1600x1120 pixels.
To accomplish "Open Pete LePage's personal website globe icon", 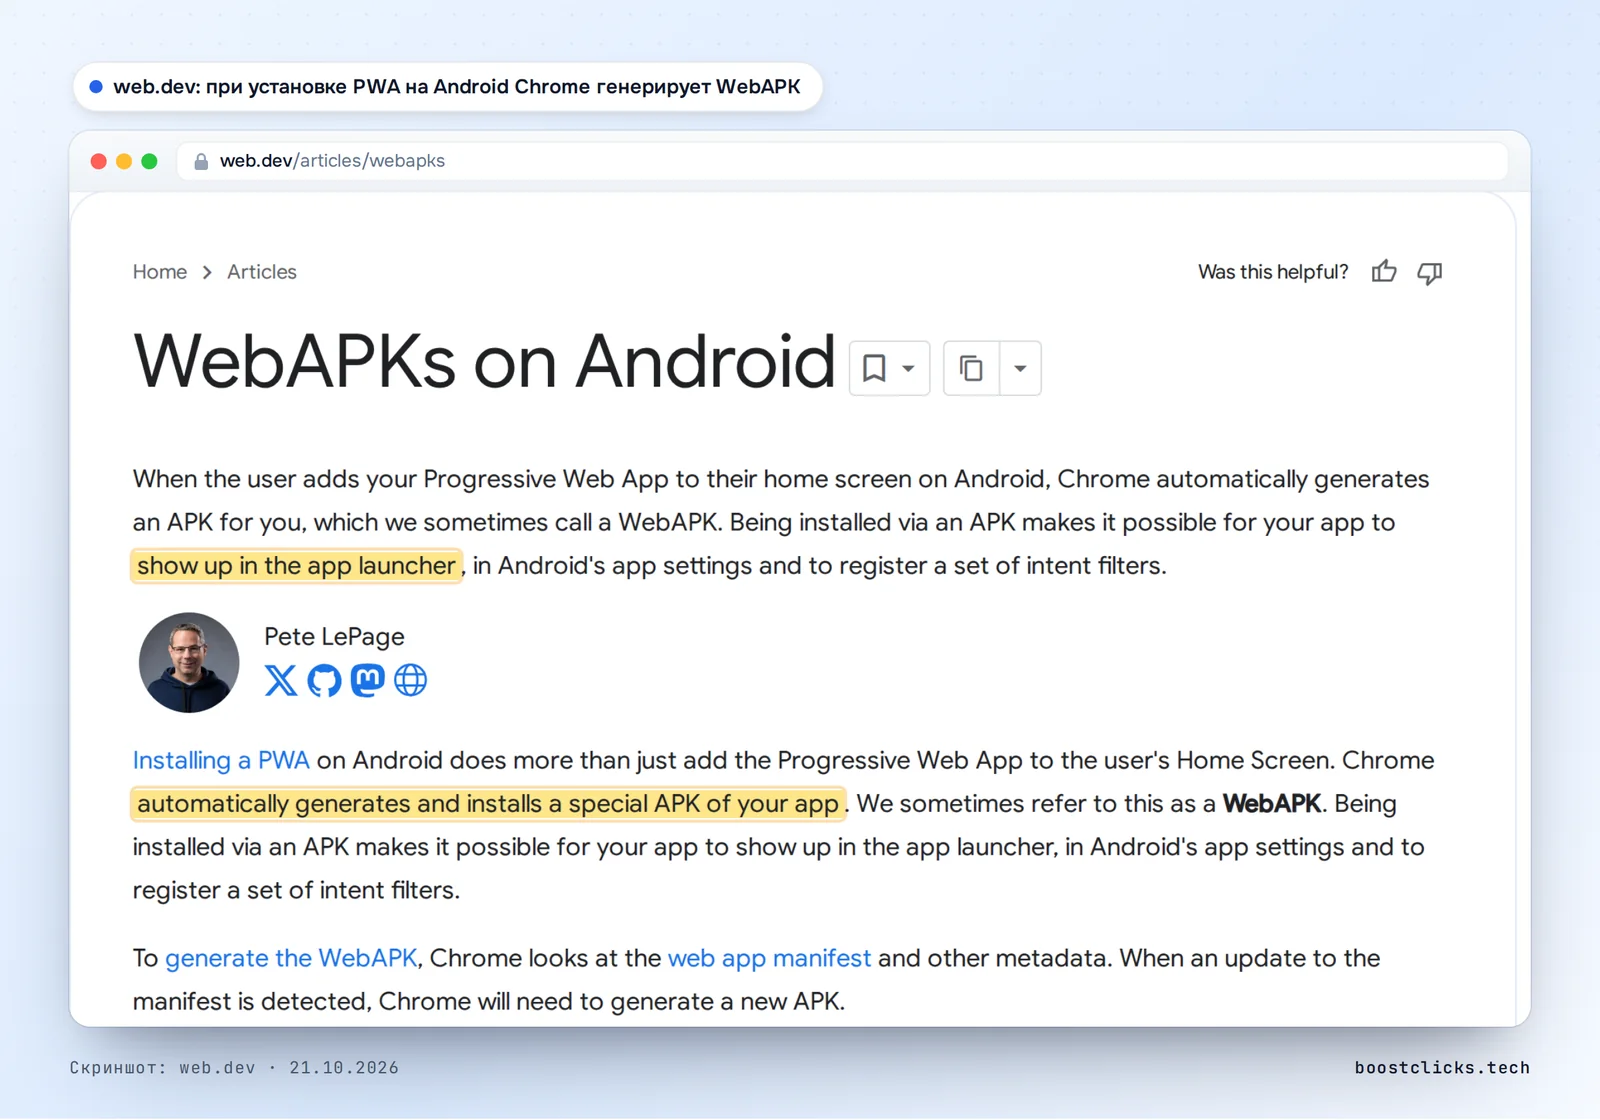I will tap(410, 680).
